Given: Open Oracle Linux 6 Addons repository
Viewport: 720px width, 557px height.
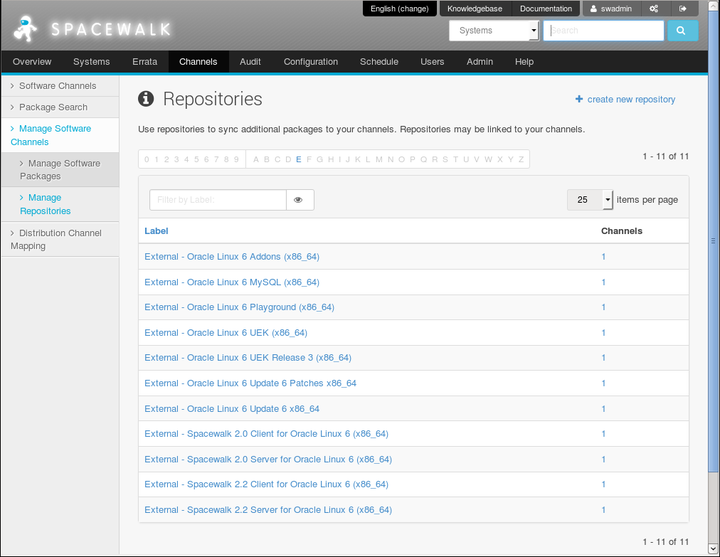Looking at the screenshot, I should (x=232, y=257).
